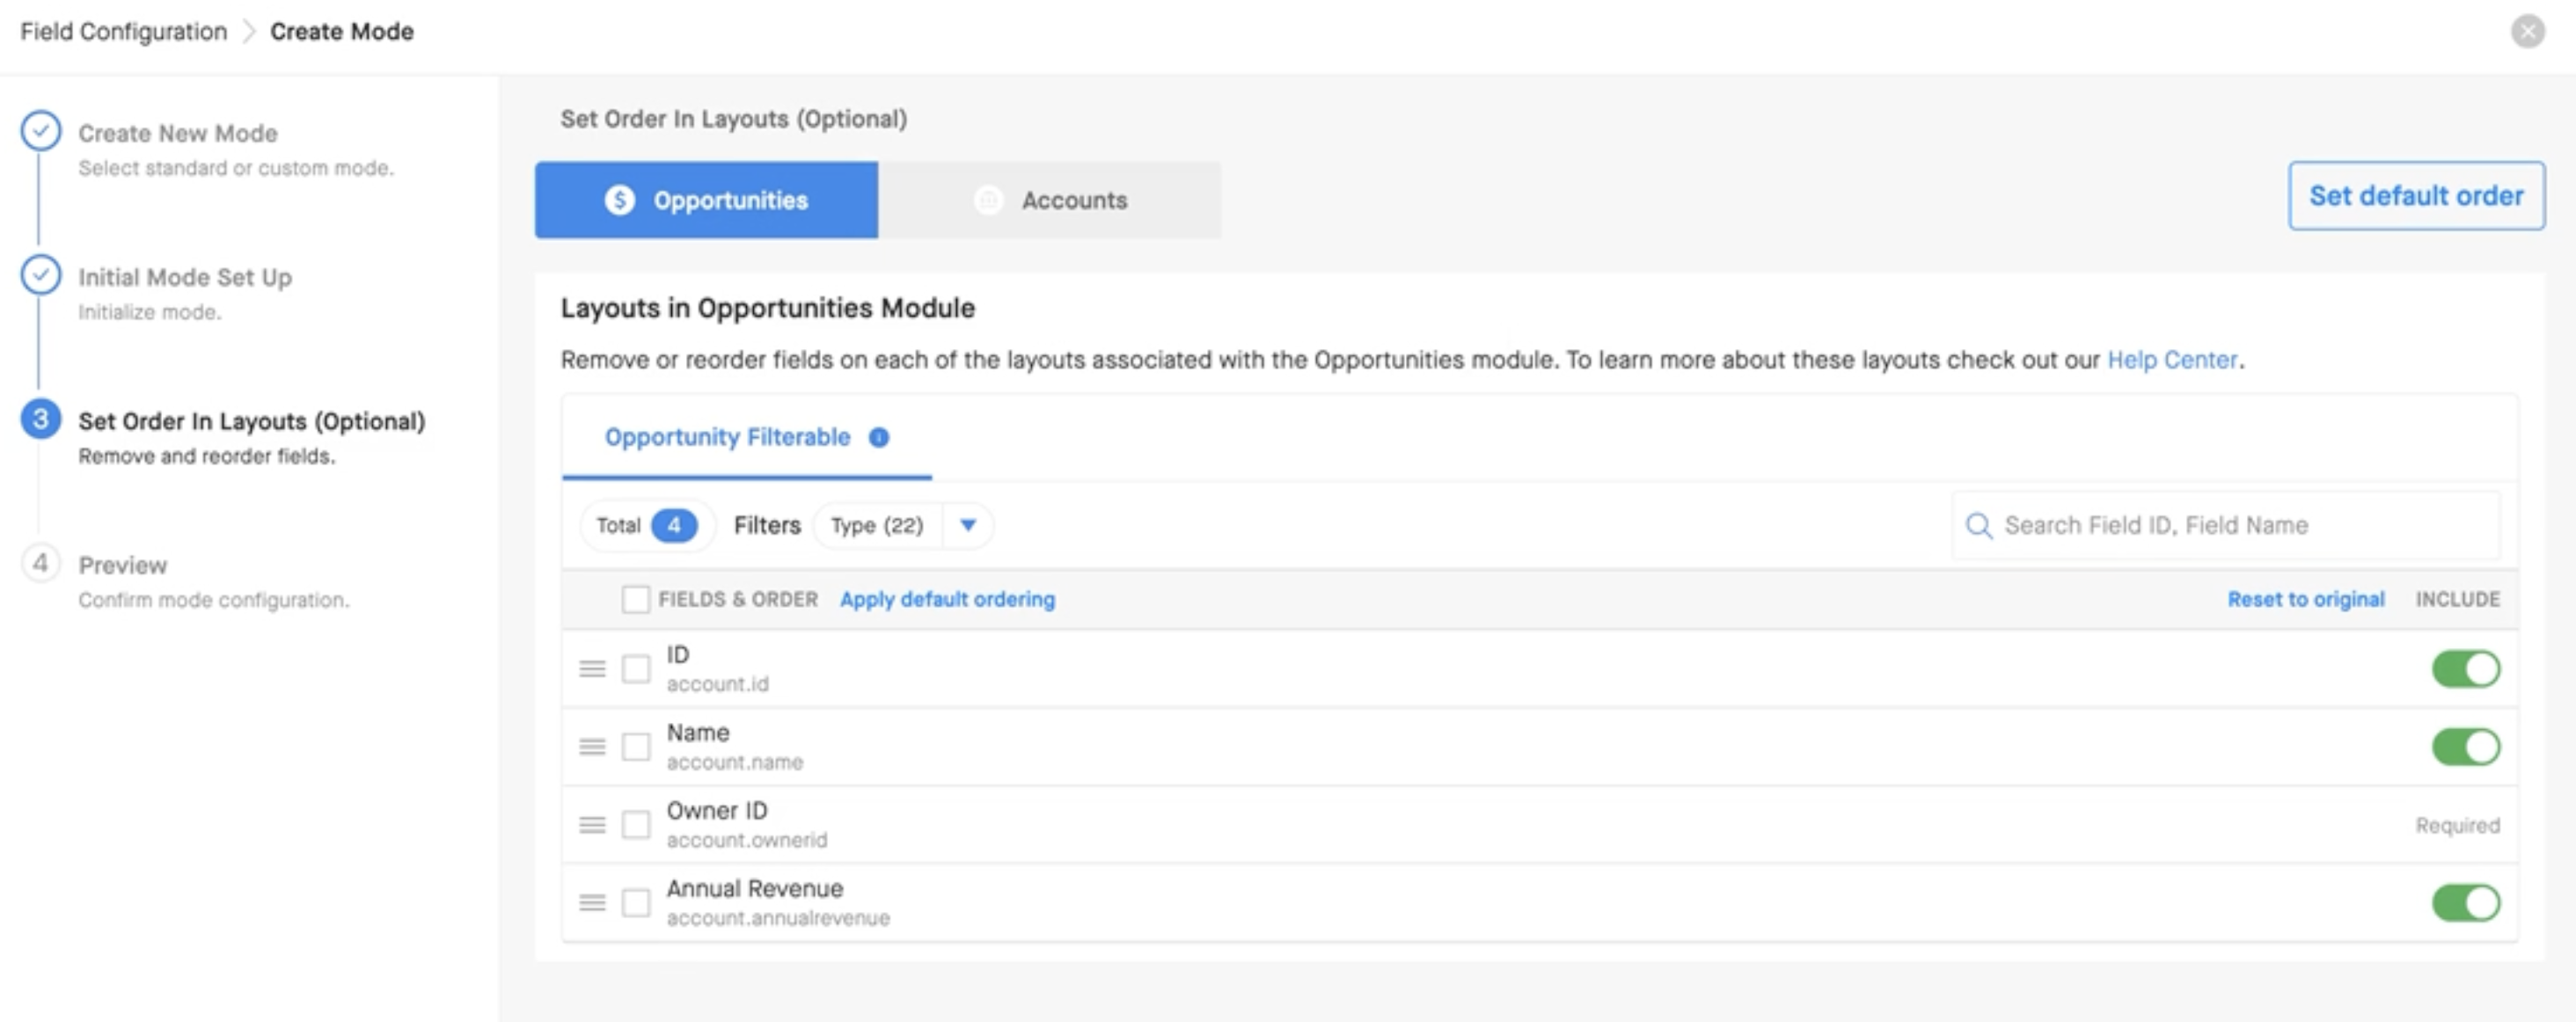Click the Required label on Owner ID row
The image size is (2576, 1022).
pyautogui.click(x=2457, y=825)
